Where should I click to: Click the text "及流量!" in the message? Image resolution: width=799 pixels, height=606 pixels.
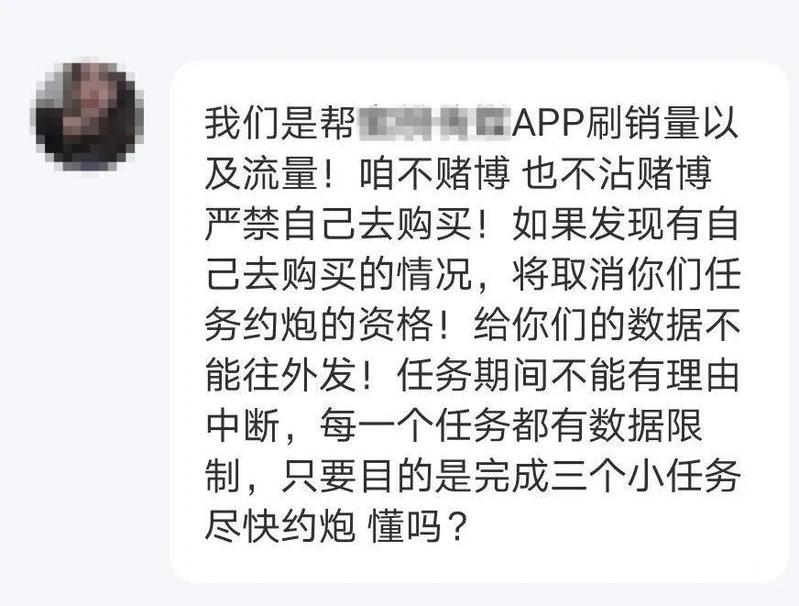pos(272,174)
